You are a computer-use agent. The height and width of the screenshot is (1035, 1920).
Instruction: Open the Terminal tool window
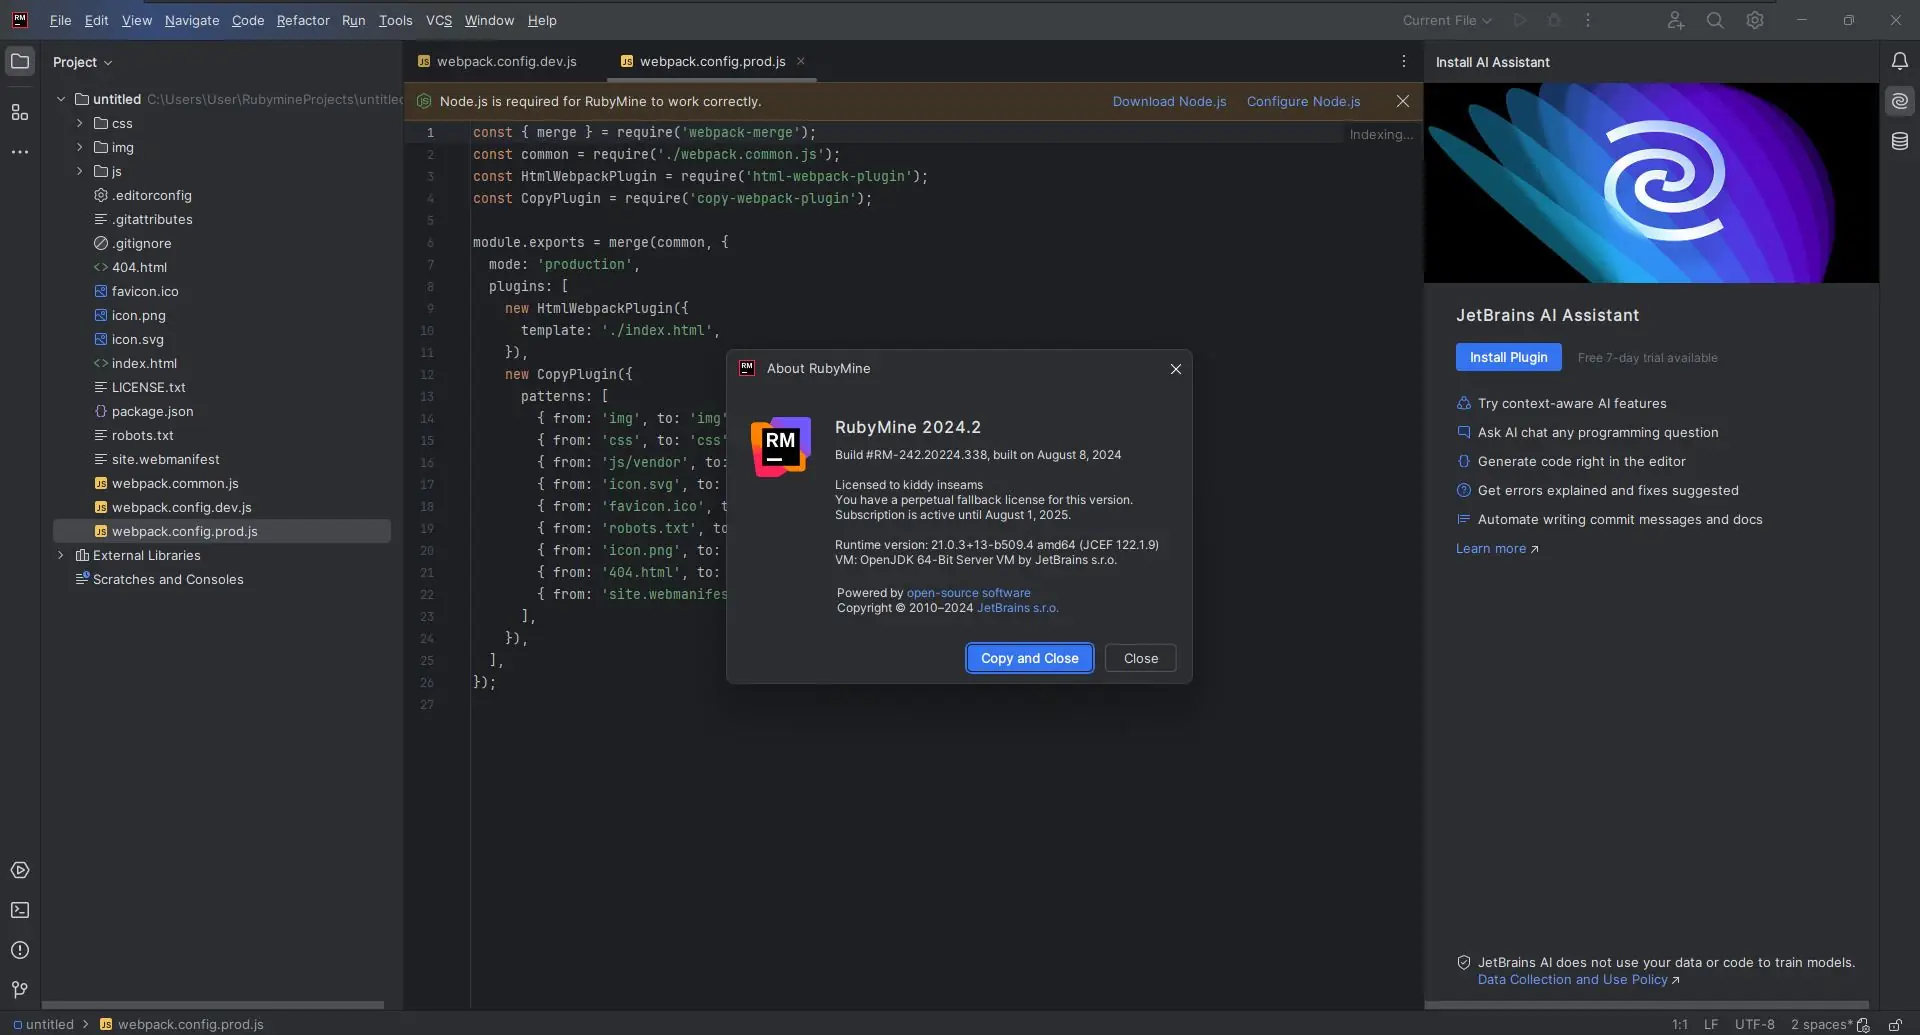(x=20, y=910)
